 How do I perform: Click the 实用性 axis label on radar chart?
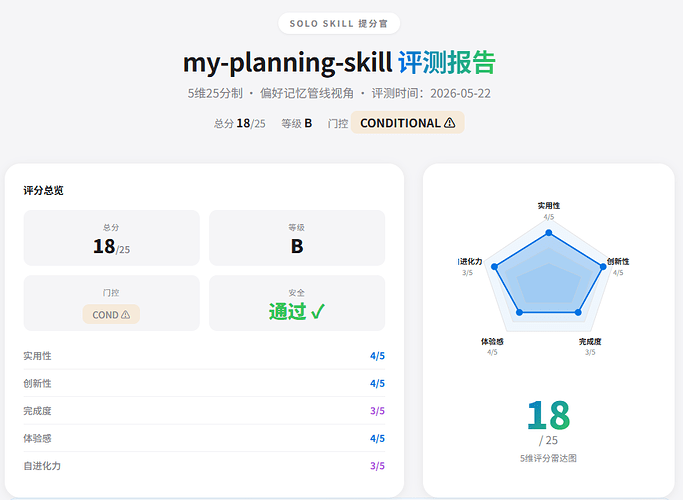[x=549, y=206]
